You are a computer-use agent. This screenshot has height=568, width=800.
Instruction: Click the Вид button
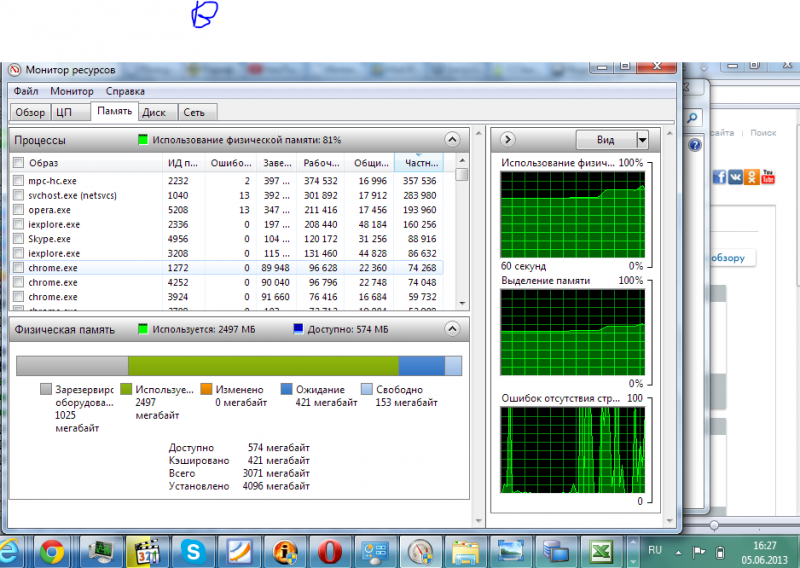[x=606, y=140]
